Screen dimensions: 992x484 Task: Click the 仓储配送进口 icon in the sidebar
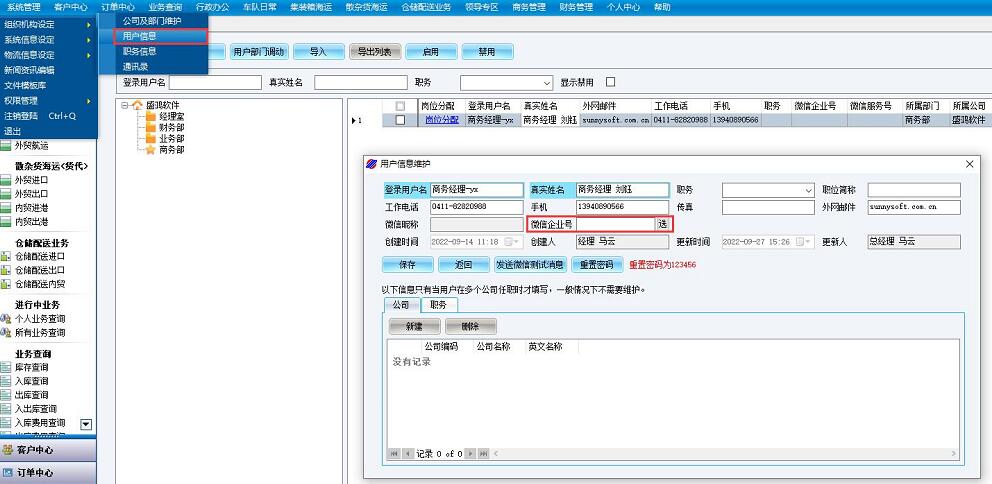(6, 256)
